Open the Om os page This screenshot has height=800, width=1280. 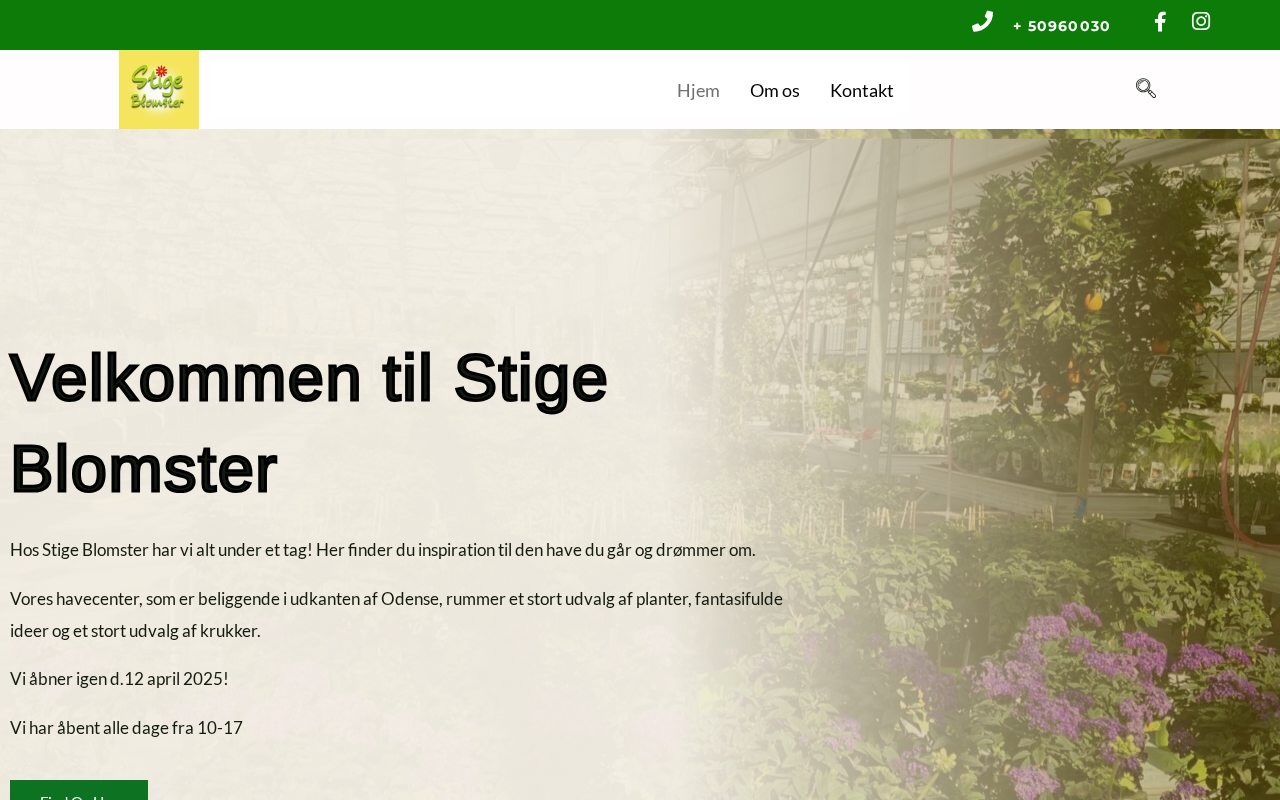pos(775,90)
